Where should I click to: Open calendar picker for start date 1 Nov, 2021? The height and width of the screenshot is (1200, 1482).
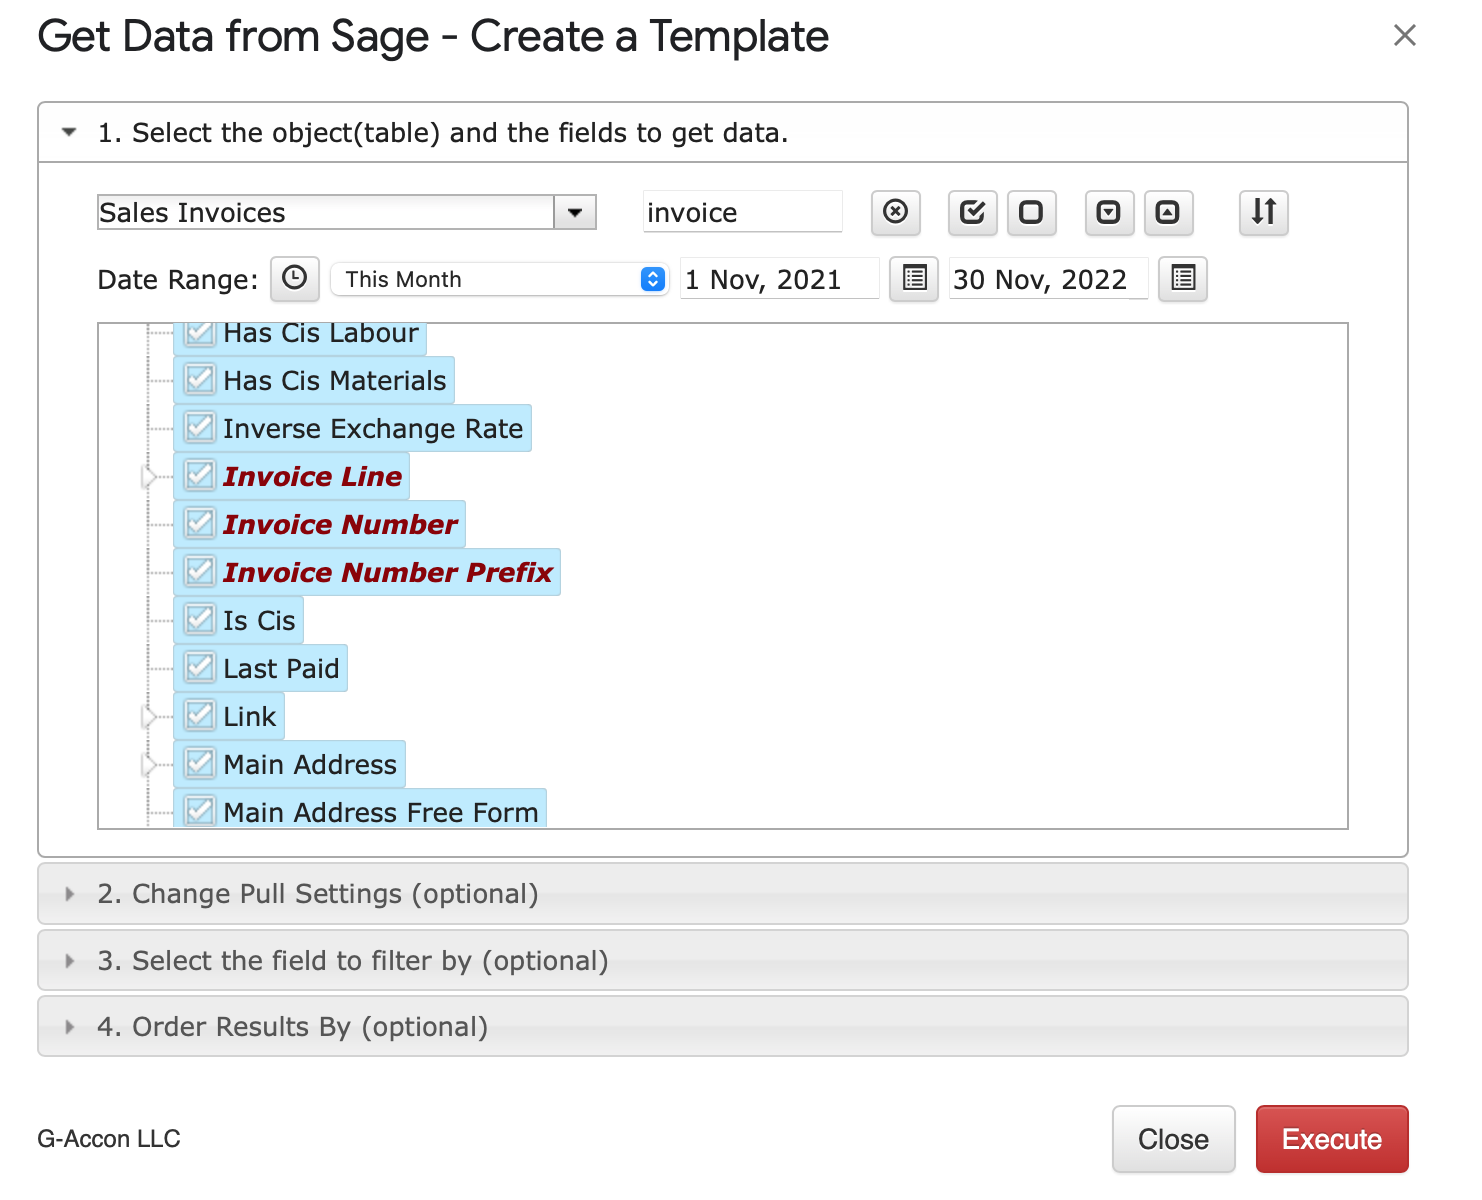pyautogui.click(x=914, y=278)
